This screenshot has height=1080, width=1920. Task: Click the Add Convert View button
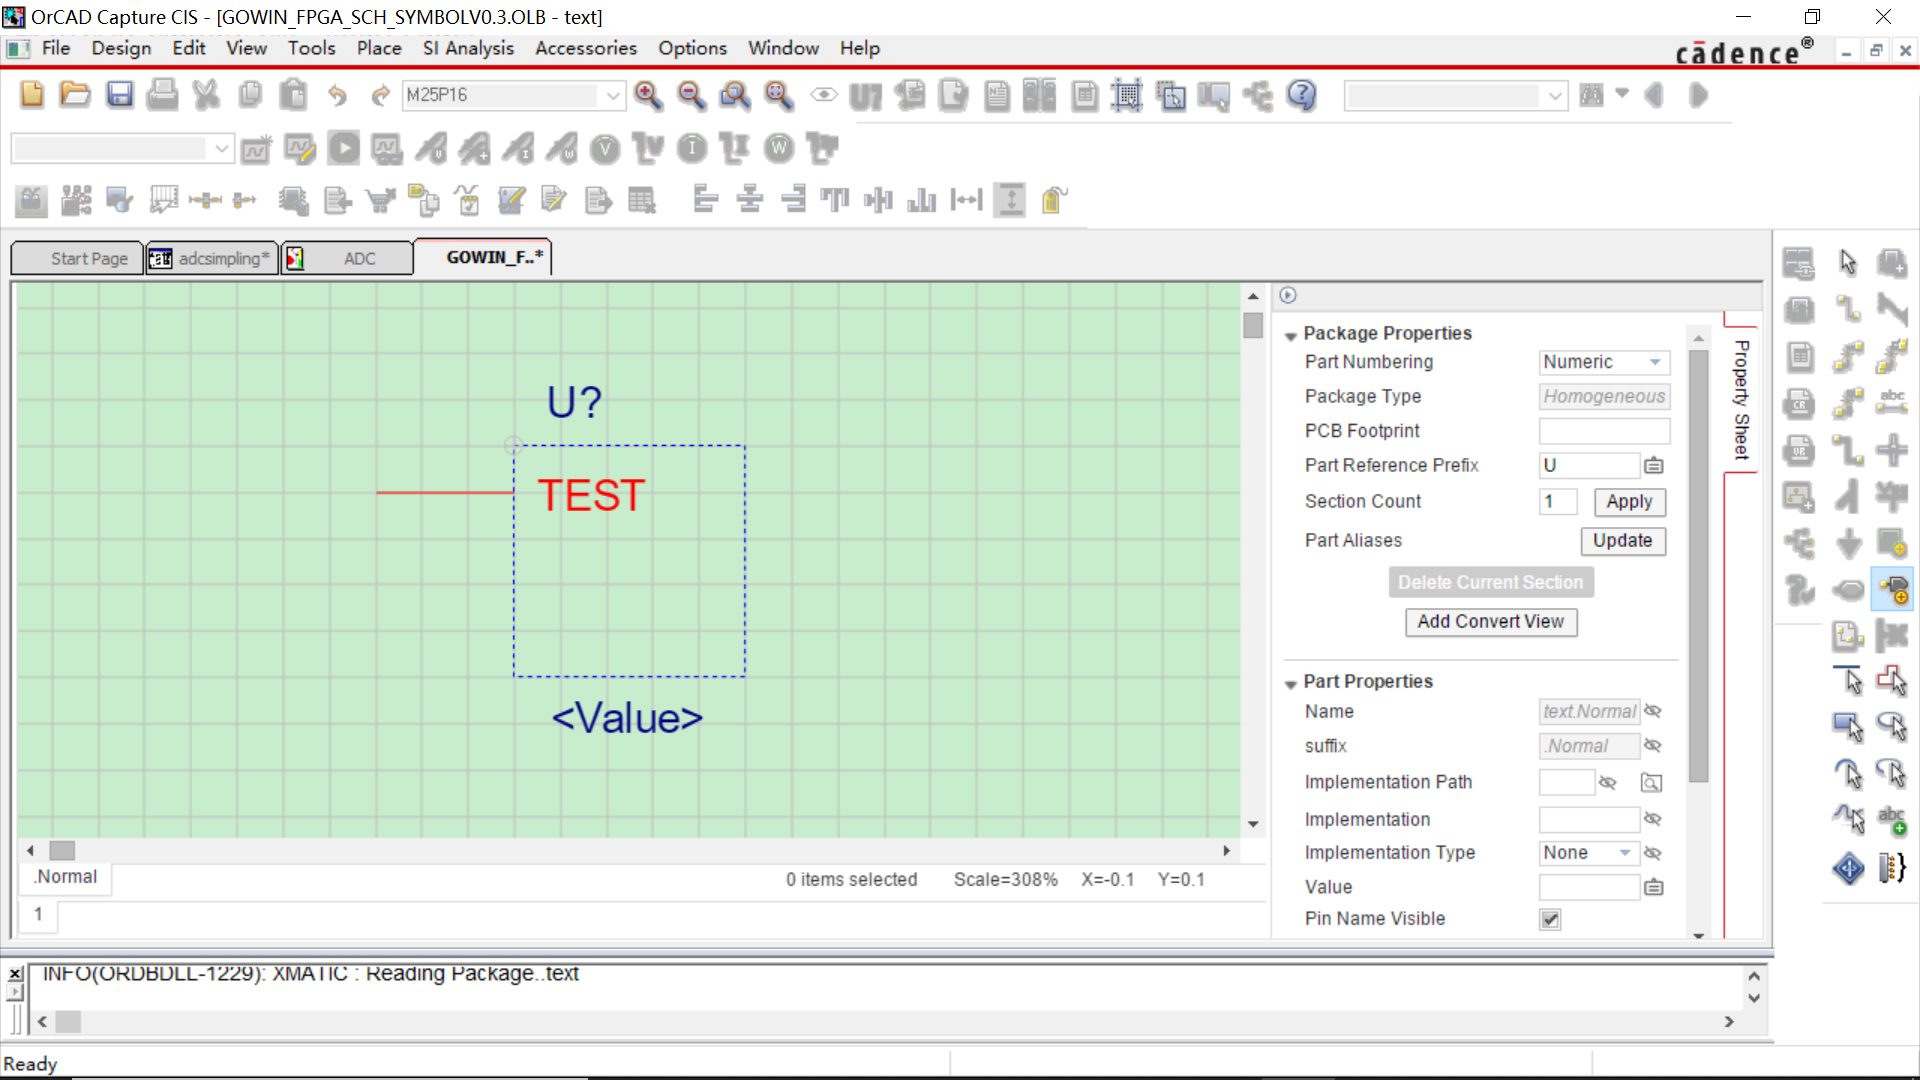pyautogui.click(x=1490, y=621)
